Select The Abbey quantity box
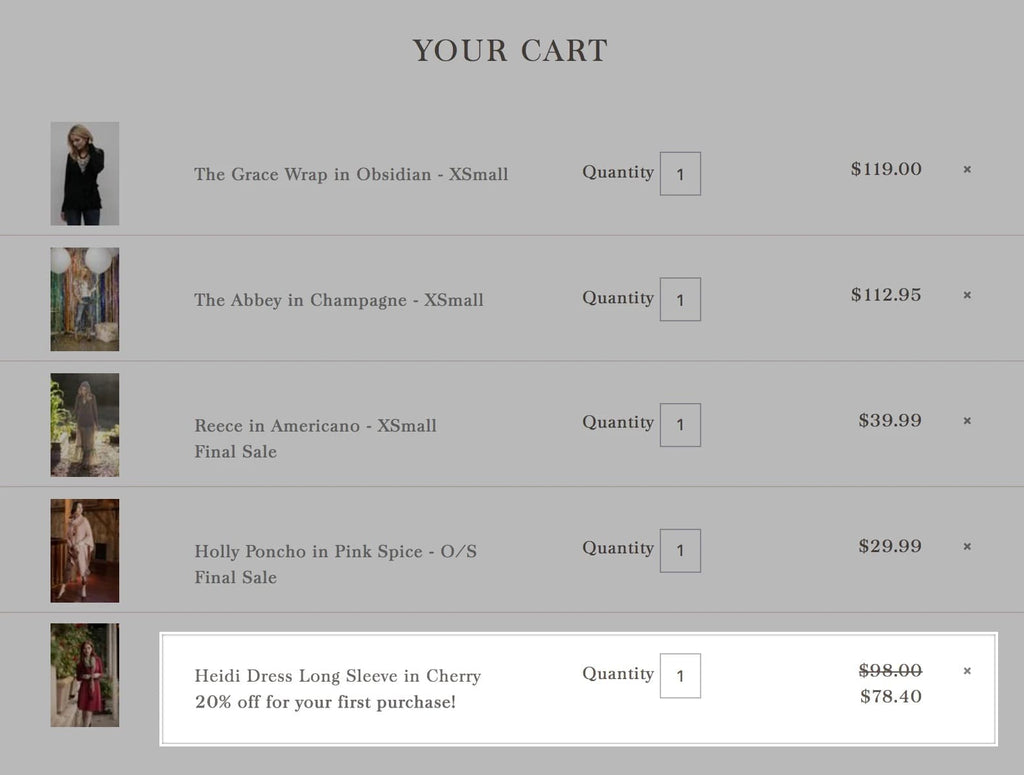Viewport: 1024px width, 775px height. tap(680, 300)
